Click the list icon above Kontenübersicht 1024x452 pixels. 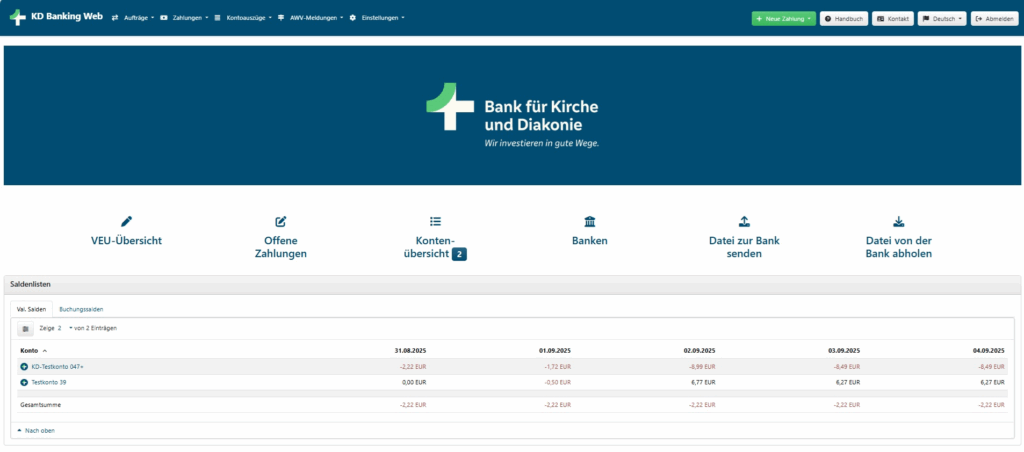coord(436,221)
